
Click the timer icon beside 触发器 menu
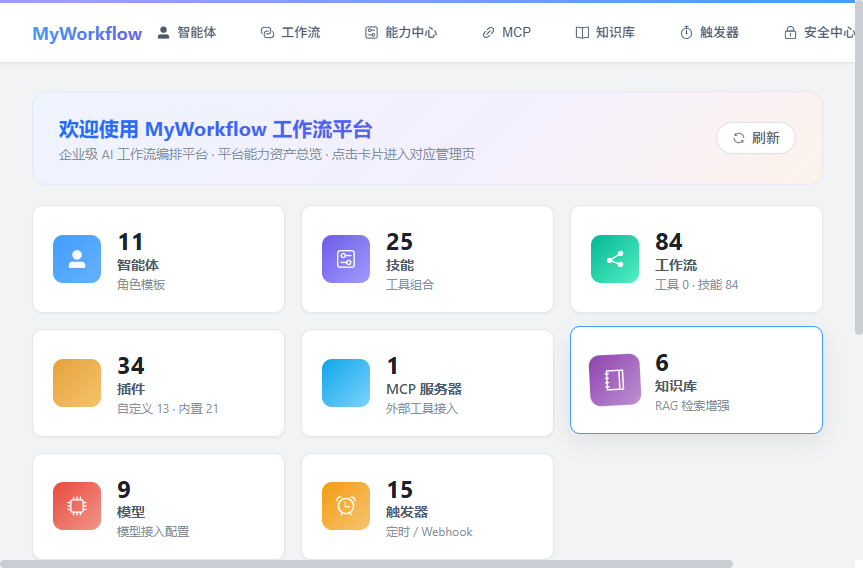pyautogui.click(x=686, y=32)
